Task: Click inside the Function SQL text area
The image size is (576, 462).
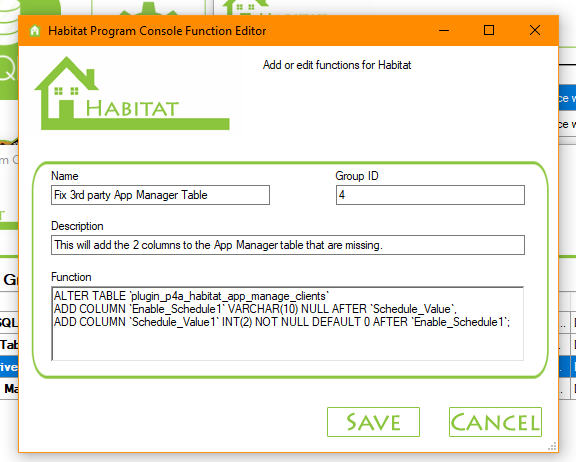Action: tap(288, 324)
